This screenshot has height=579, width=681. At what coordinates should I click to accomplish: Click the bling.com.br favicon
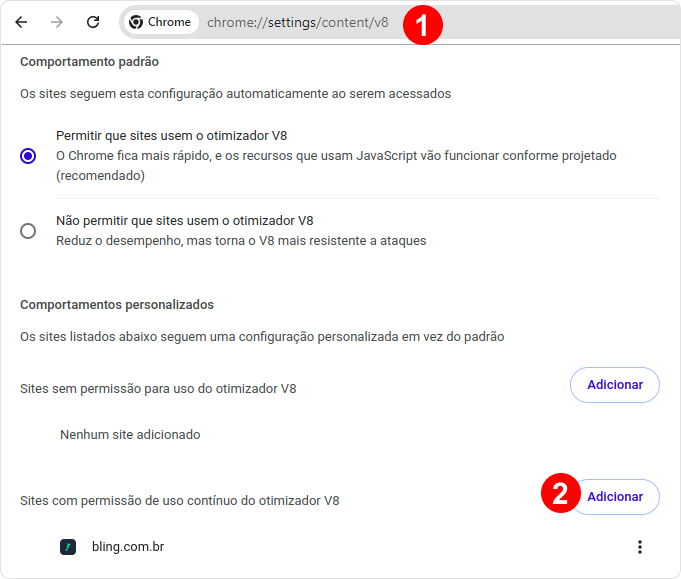coord(68,547)
